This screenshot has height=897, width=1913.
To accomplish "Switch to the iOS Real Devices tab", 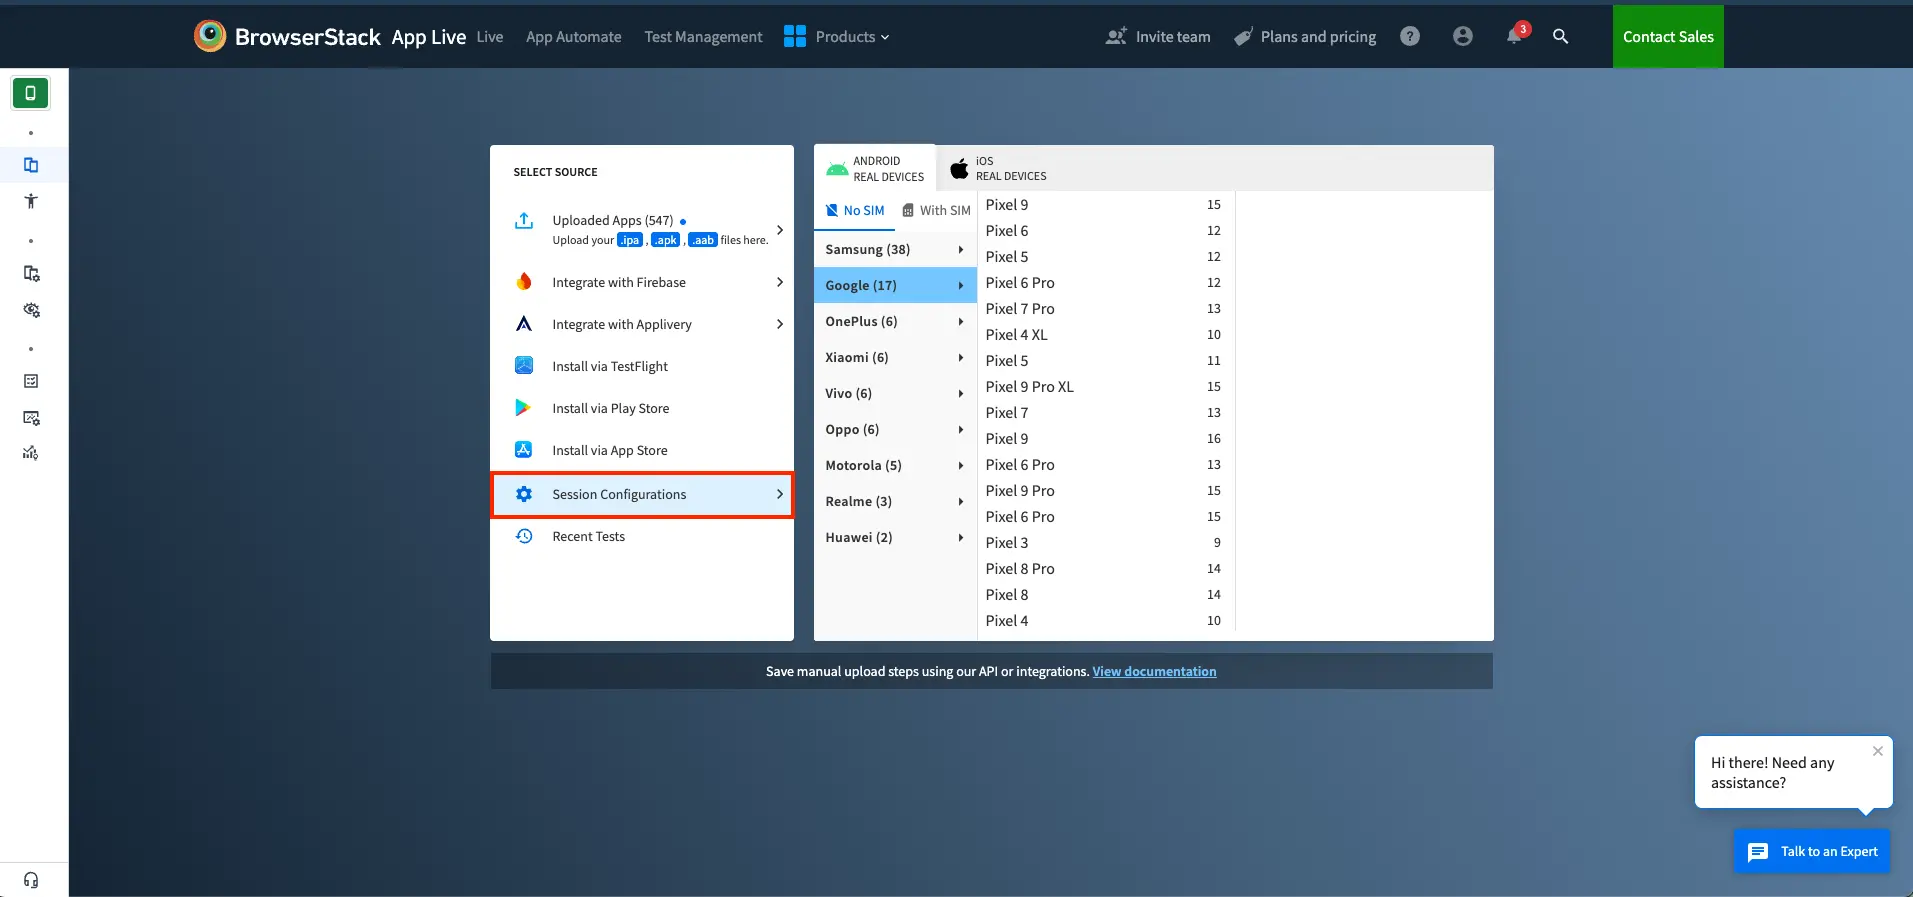I will pyautogui.click(x=998, y=168).
